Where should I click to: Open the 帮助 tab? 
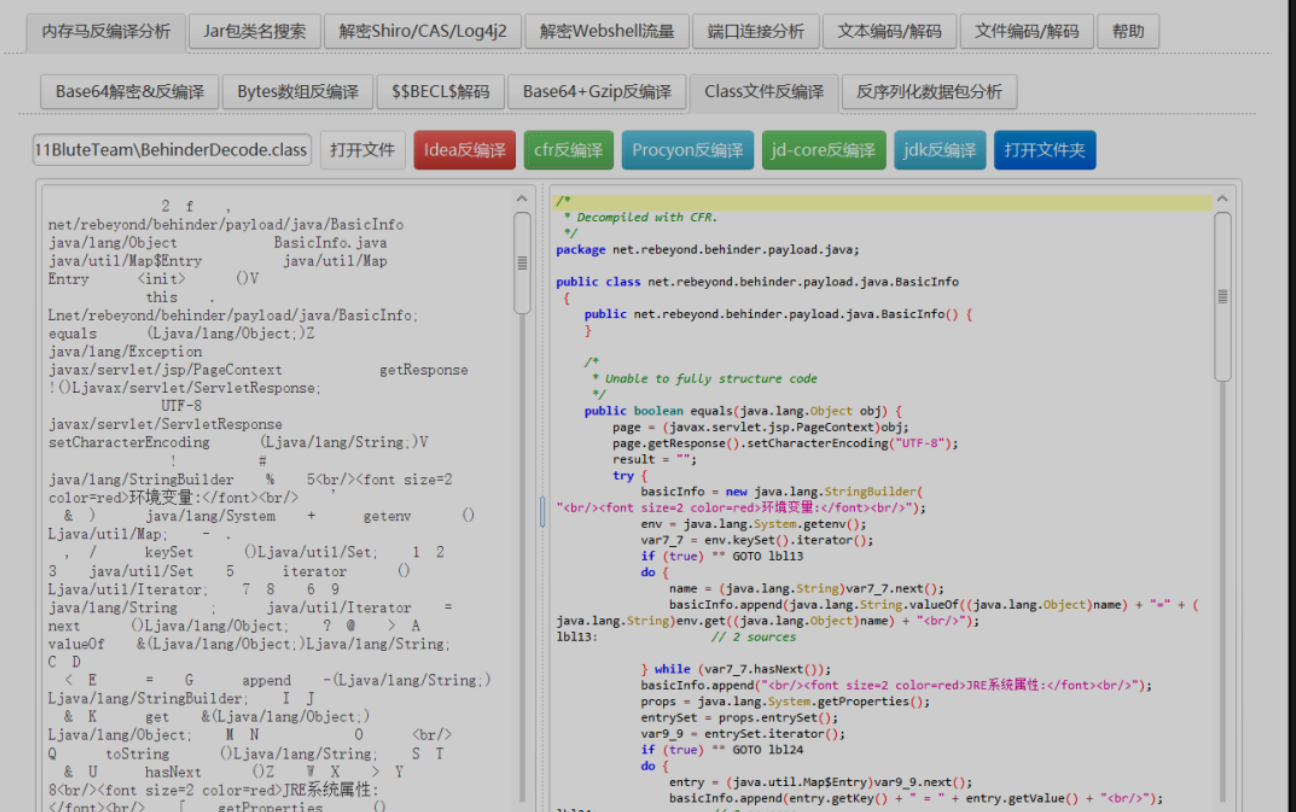pyautogui.click(x=1128, y=31)
